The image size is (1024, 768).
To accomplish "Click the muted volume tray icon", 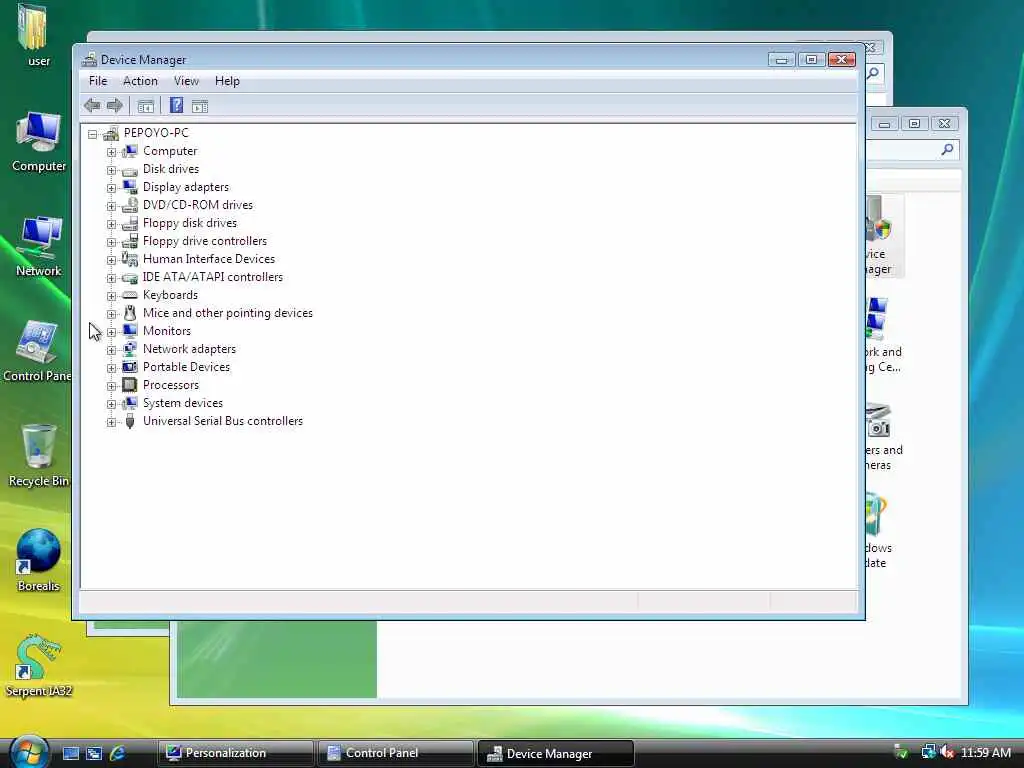I will 948,752.
